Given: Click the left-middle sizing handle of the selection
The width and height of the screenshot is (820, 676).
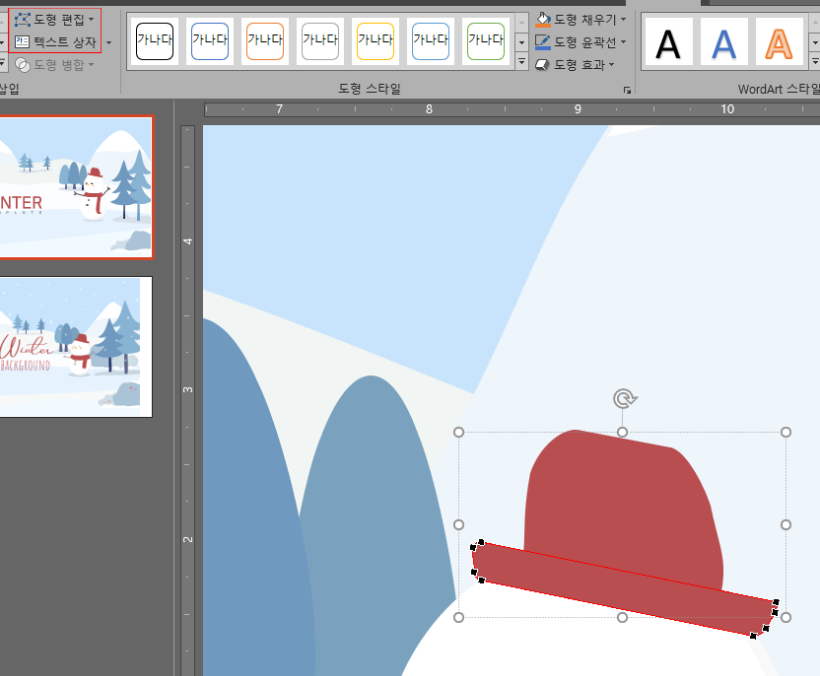Looking at the screenshot, I should tap(459, 524).
